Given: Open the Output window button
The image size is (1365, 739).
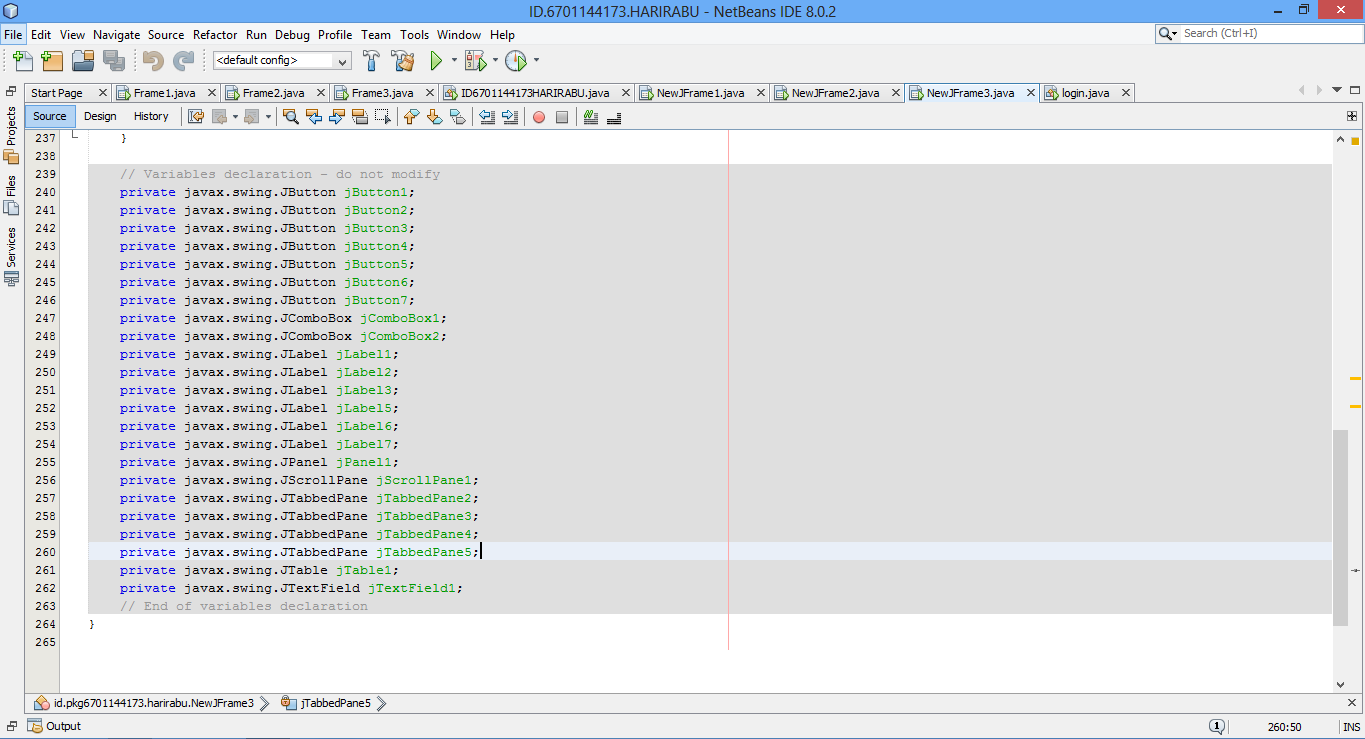Looking at the screenshot, I should point(55,727).
